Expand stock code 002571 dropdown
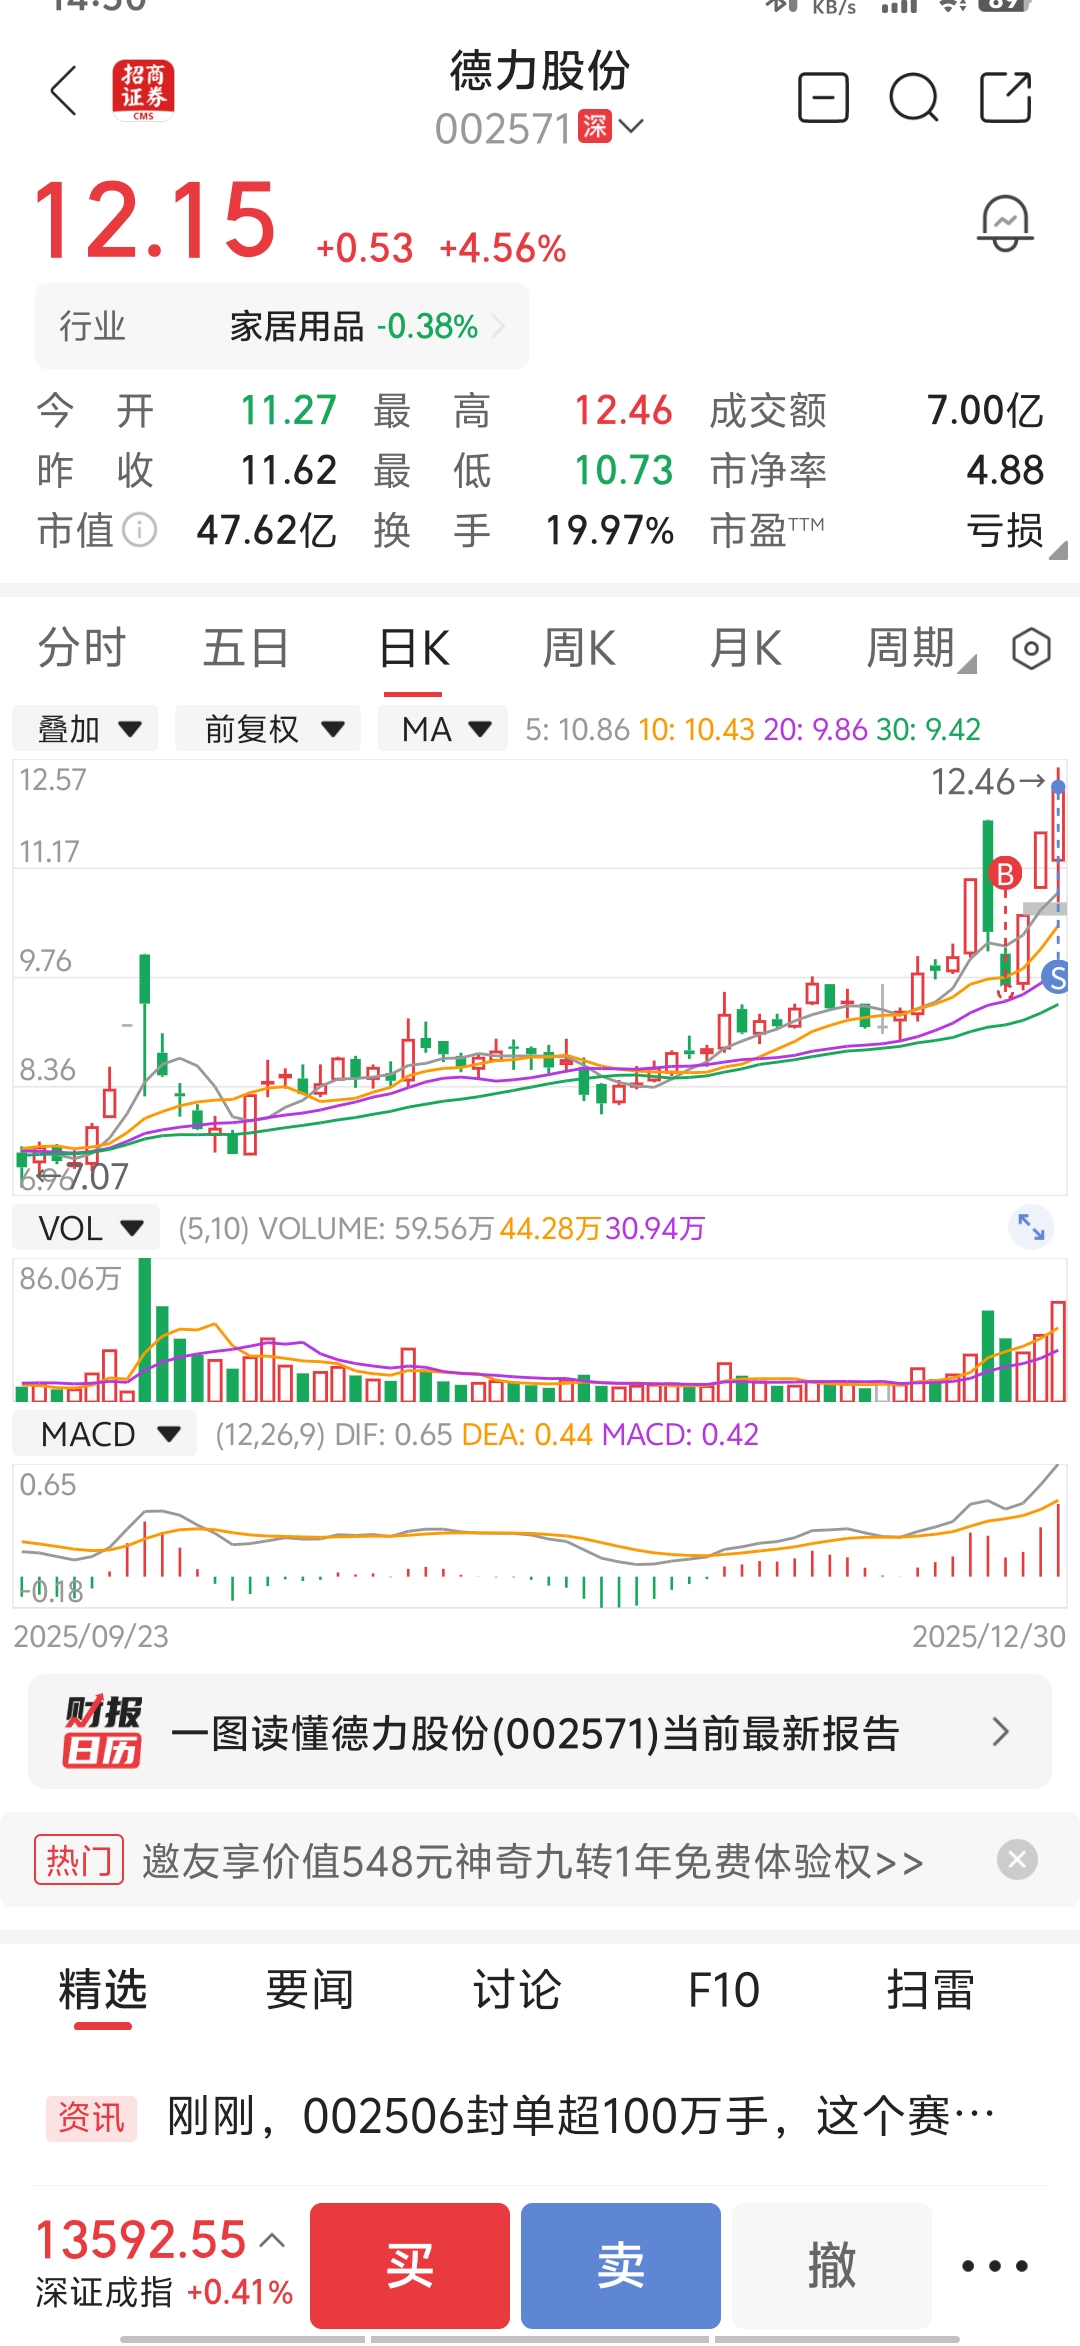1080x2346 pixels. 631,127
